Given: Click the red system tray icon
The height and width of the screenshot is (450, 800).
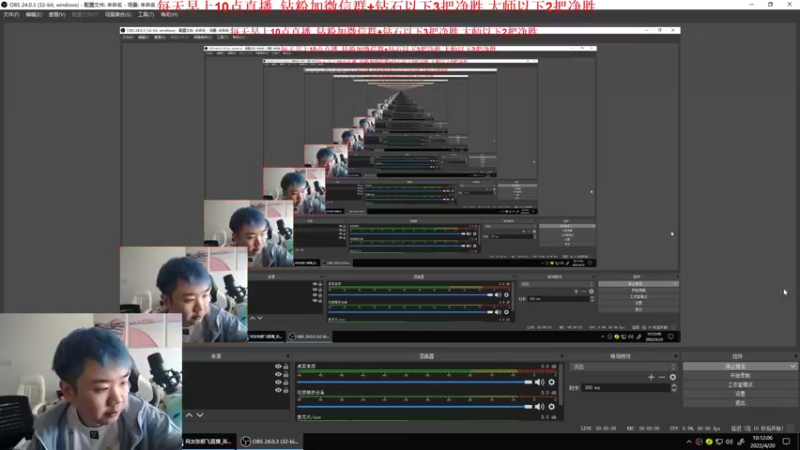Looking at the screenshot, I should point(699,442).
